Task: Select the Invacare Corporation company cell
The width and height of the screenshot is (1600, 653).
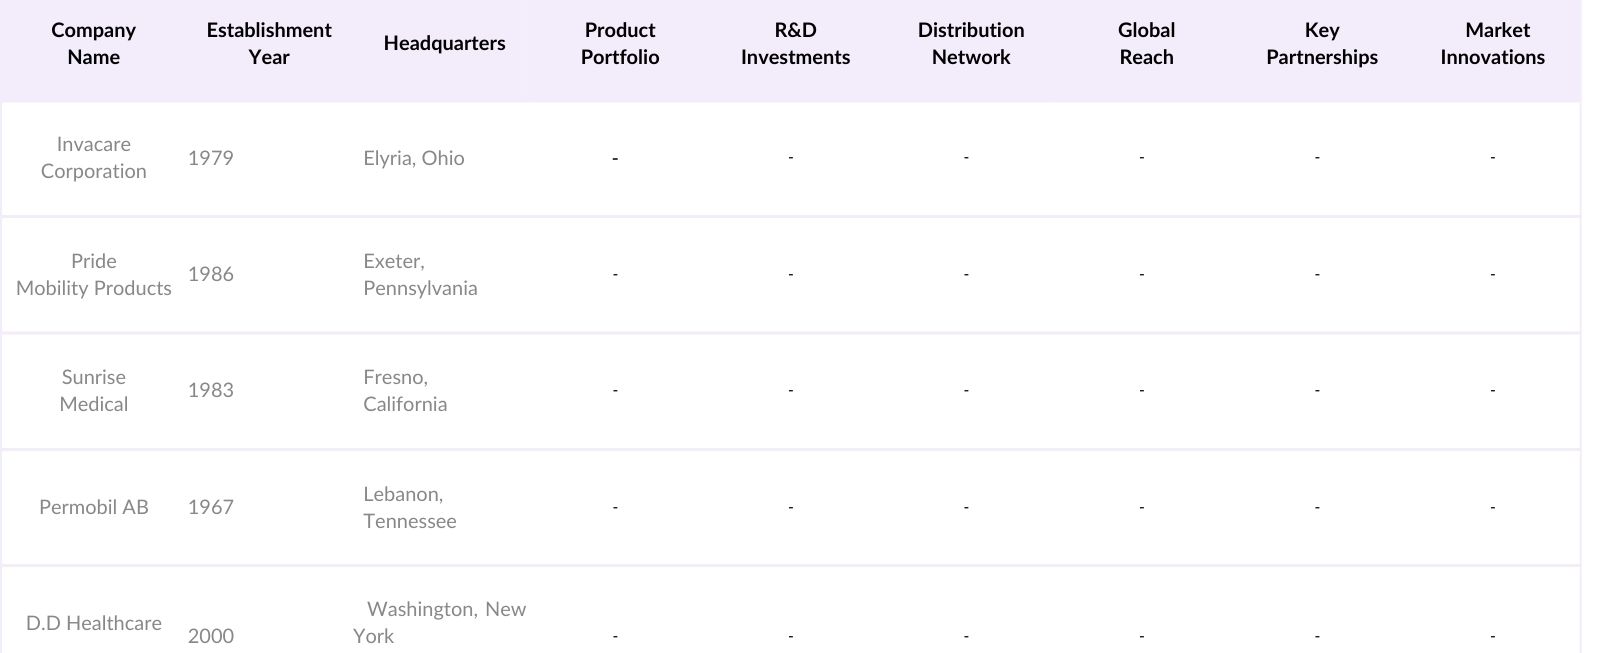Action: pyautogui.click(x=93, y=158)
